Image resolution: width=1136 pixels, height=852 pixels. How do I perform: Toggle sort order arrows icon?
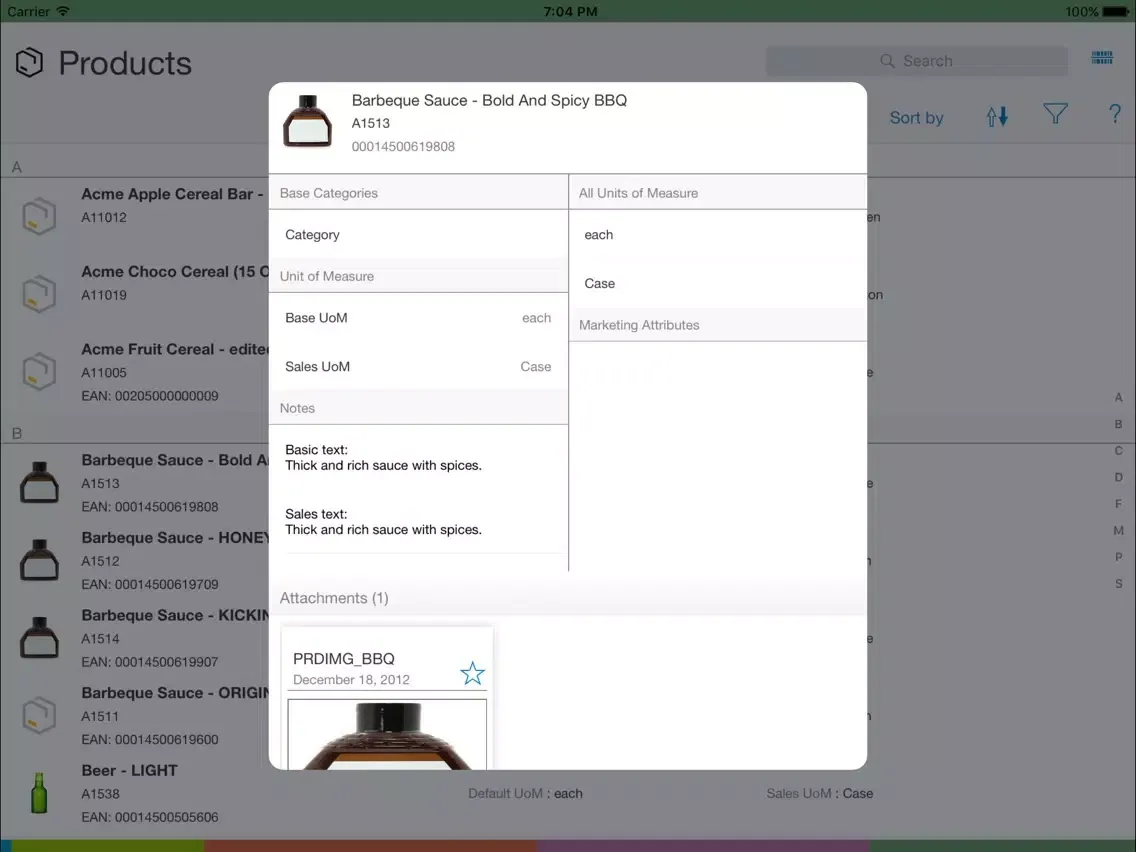pyautogui.click(x=997, y=116)
